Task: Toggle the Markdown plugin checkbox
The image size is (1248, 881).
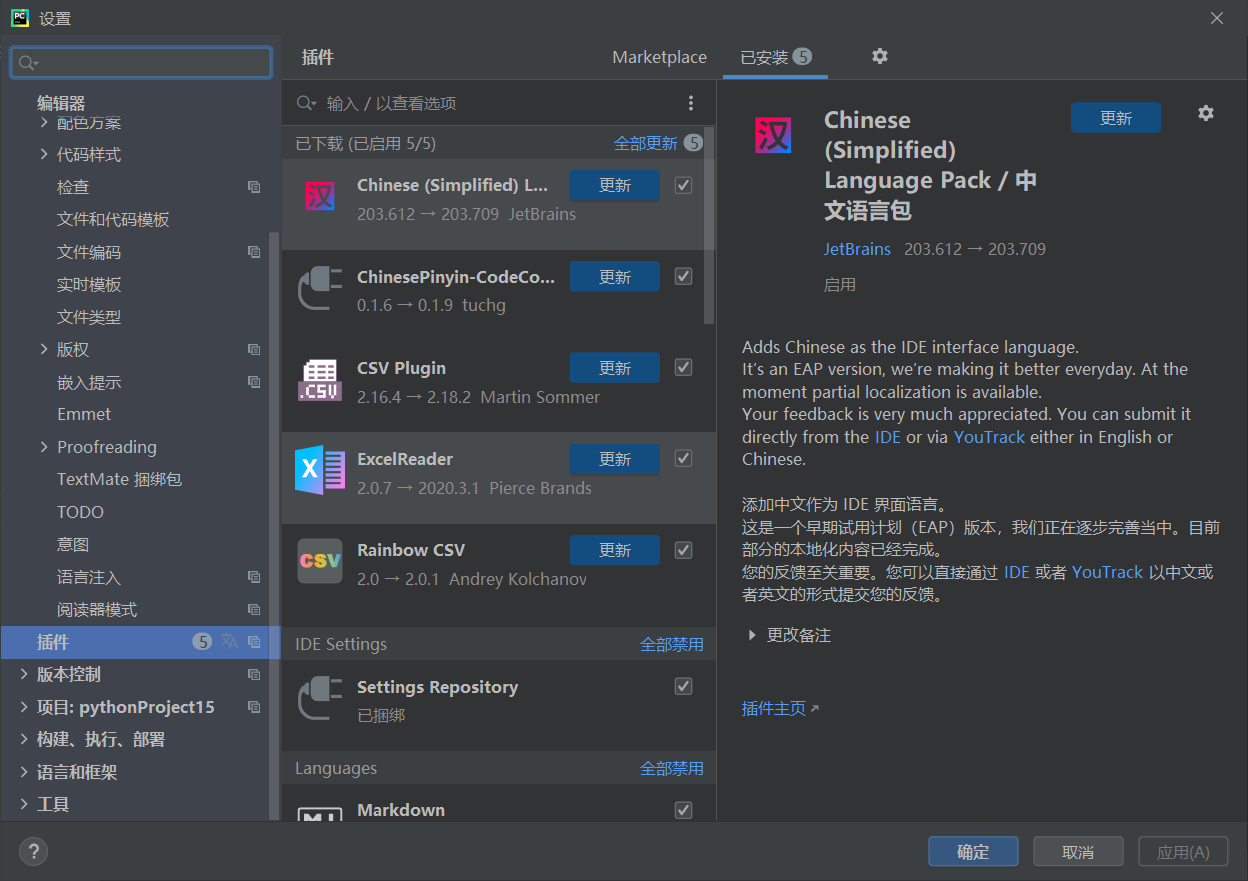Action: click(684, 810)
